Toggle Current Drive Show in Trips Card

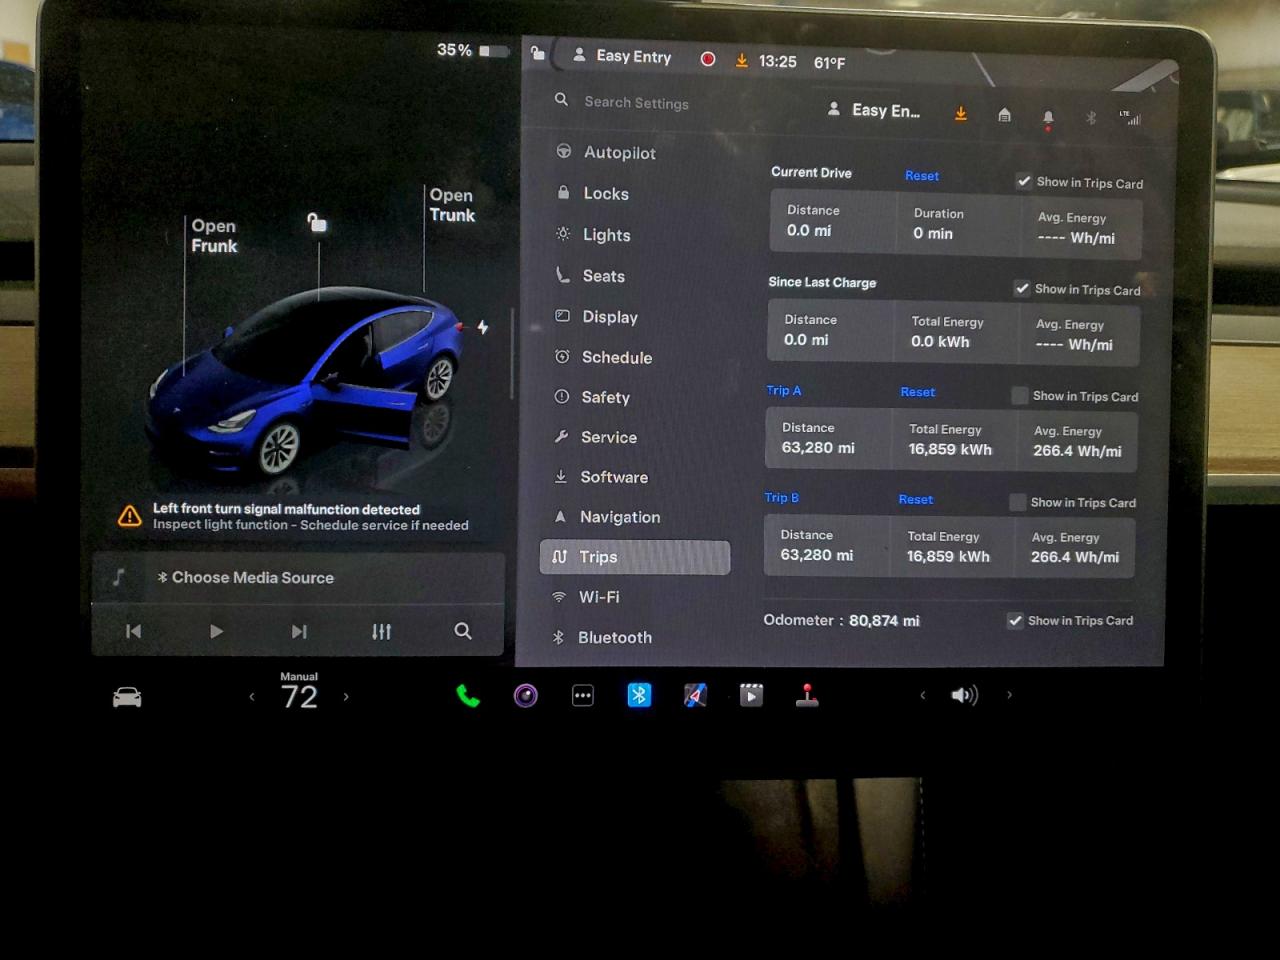(x=1024, y=181)
